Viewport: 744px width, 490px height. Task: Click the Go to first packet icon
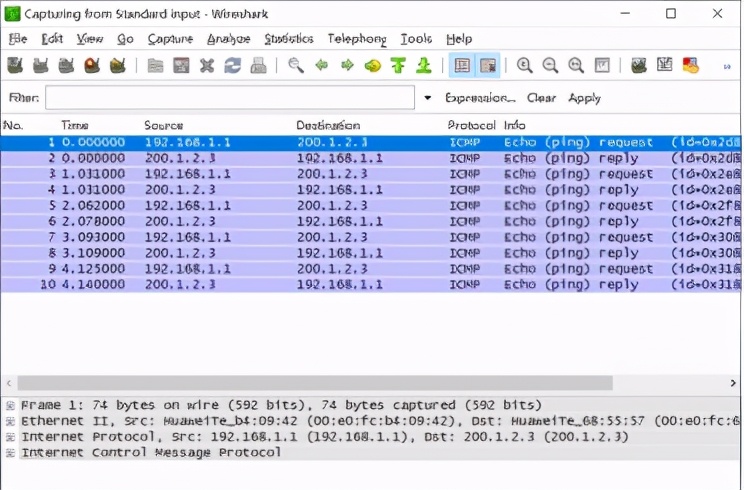pyautogui.click(x=398, y=66)
